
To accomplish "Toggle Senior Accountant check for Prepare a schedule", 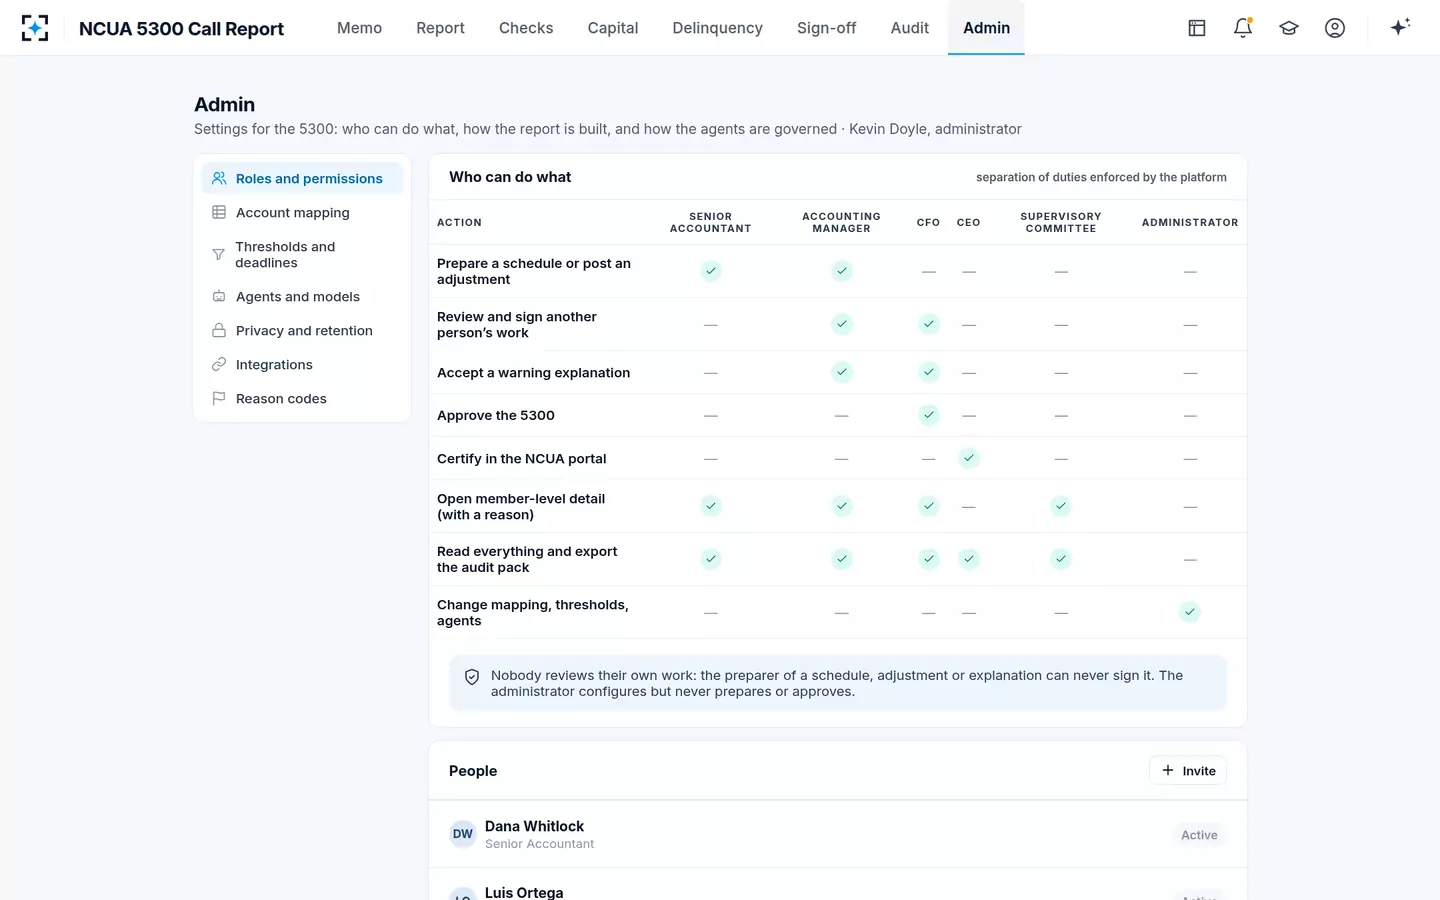I will point(711,271).
